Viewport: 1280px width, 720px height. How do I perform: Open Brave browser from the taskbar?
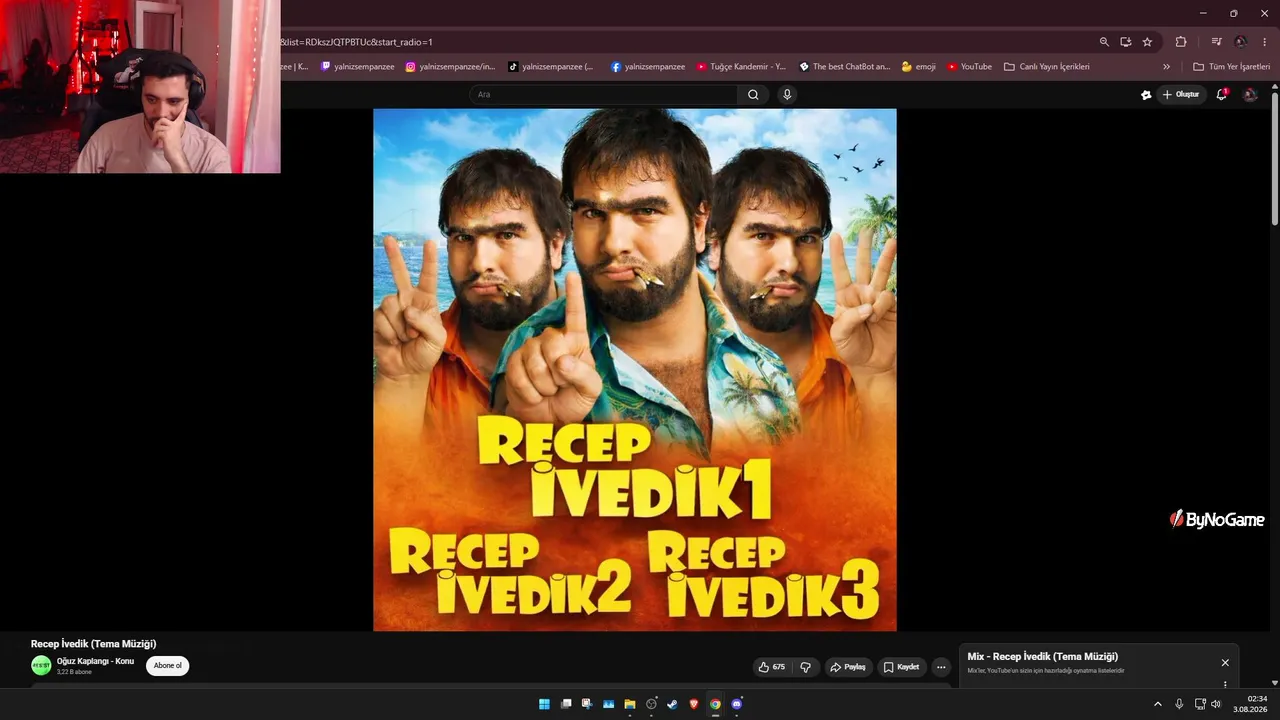(694, 704)
